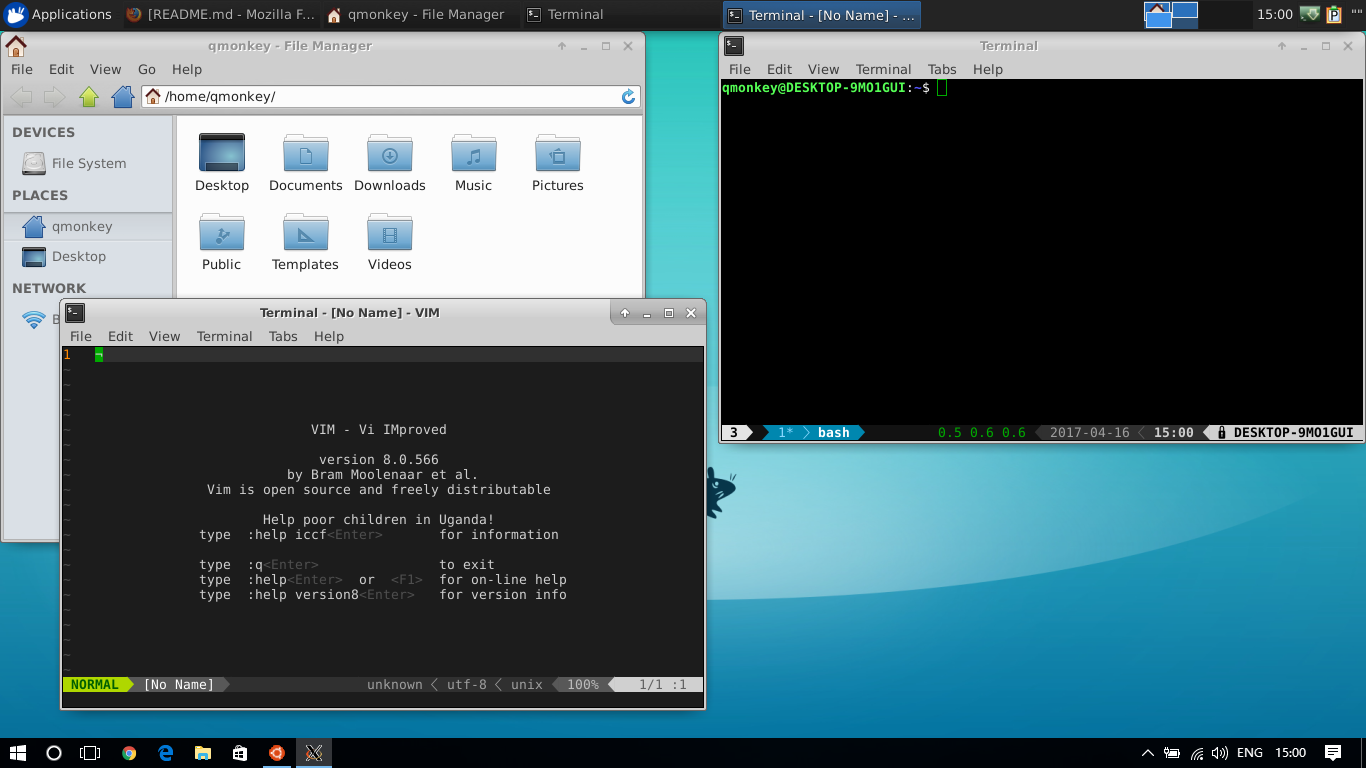Open File menu in VIM terminal window
Screen dimensions: 1366x768
coord(81,336)
